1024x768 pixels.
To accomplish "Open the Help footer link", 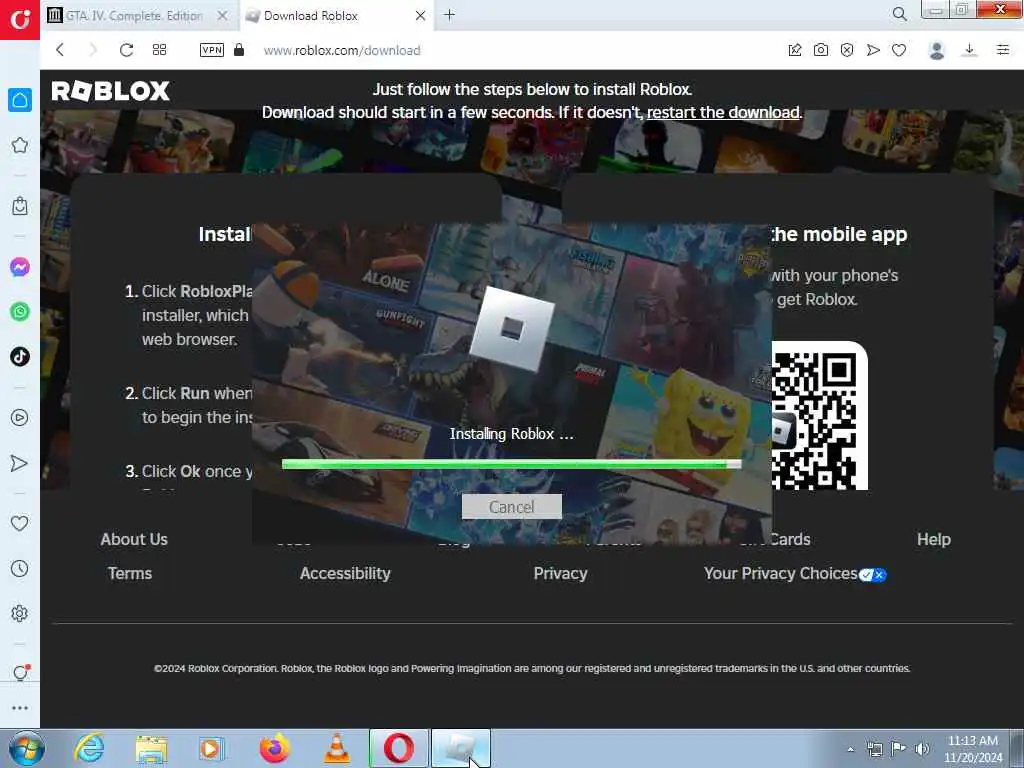I will pos(934,539).
